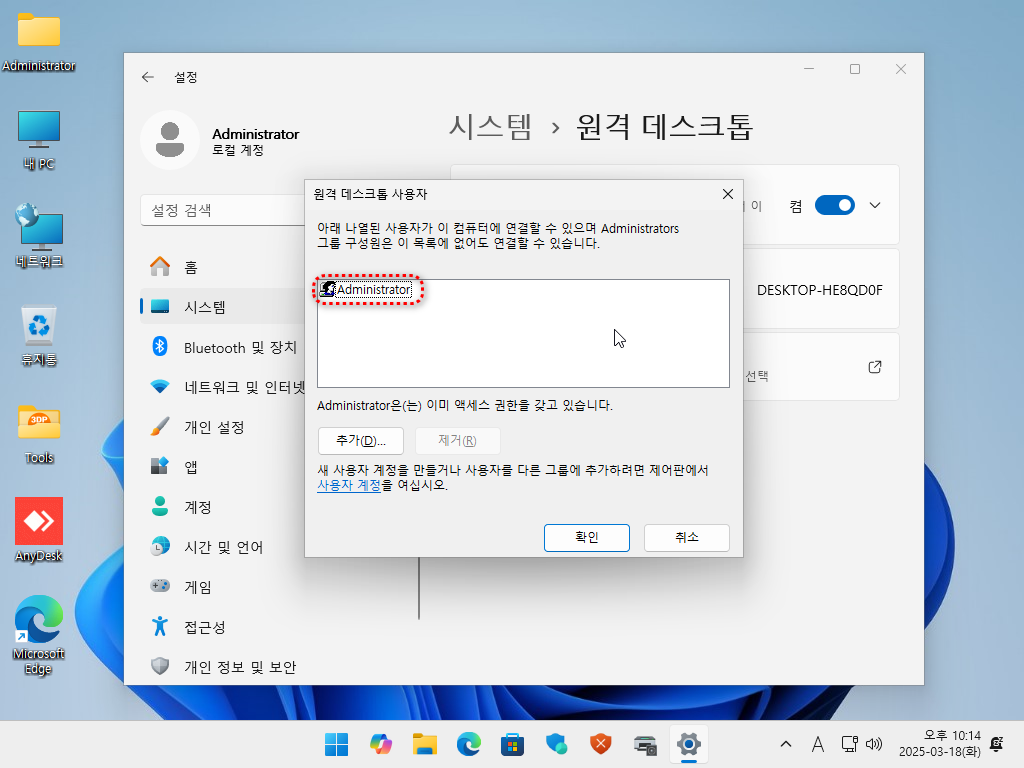Open the Tools folder on desktop
The width and height of the screenshot is (1024, 768).
tap(39, 434)
